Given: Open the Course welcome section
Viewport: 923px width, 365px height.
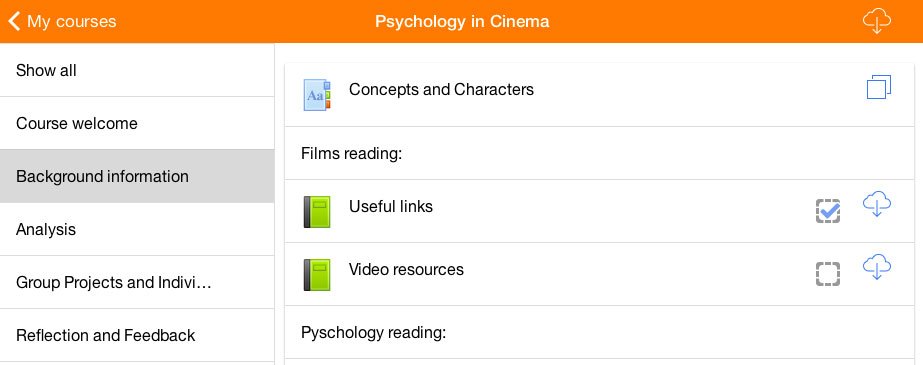Looking at the screenshot, I should click(x=137, y=124).
